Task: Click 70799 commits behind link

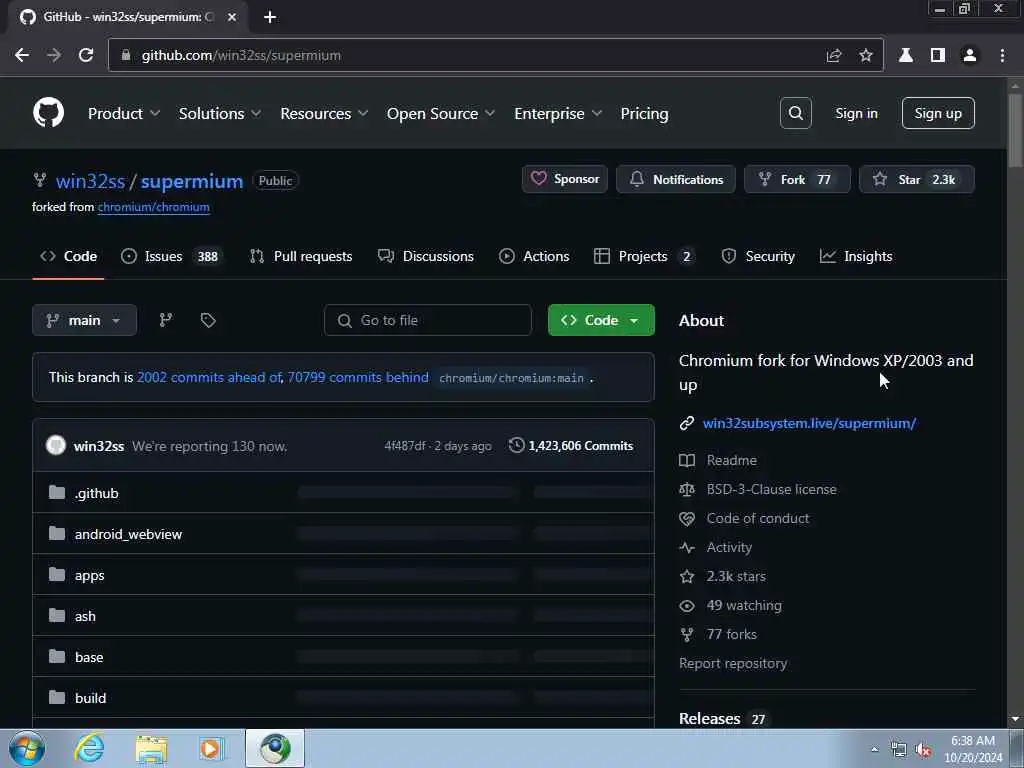Action: click(x=358, y=377)
